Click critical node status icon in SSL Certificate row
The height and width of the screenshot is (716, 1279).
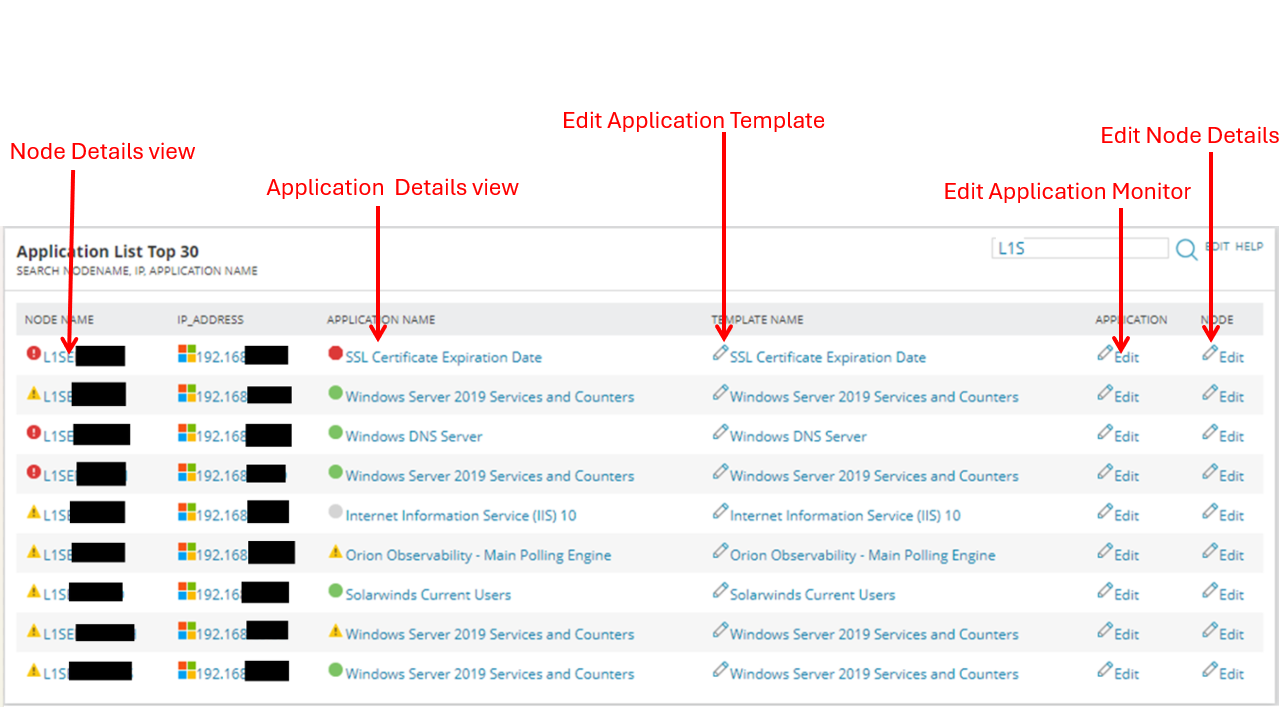tap(34, 353)
